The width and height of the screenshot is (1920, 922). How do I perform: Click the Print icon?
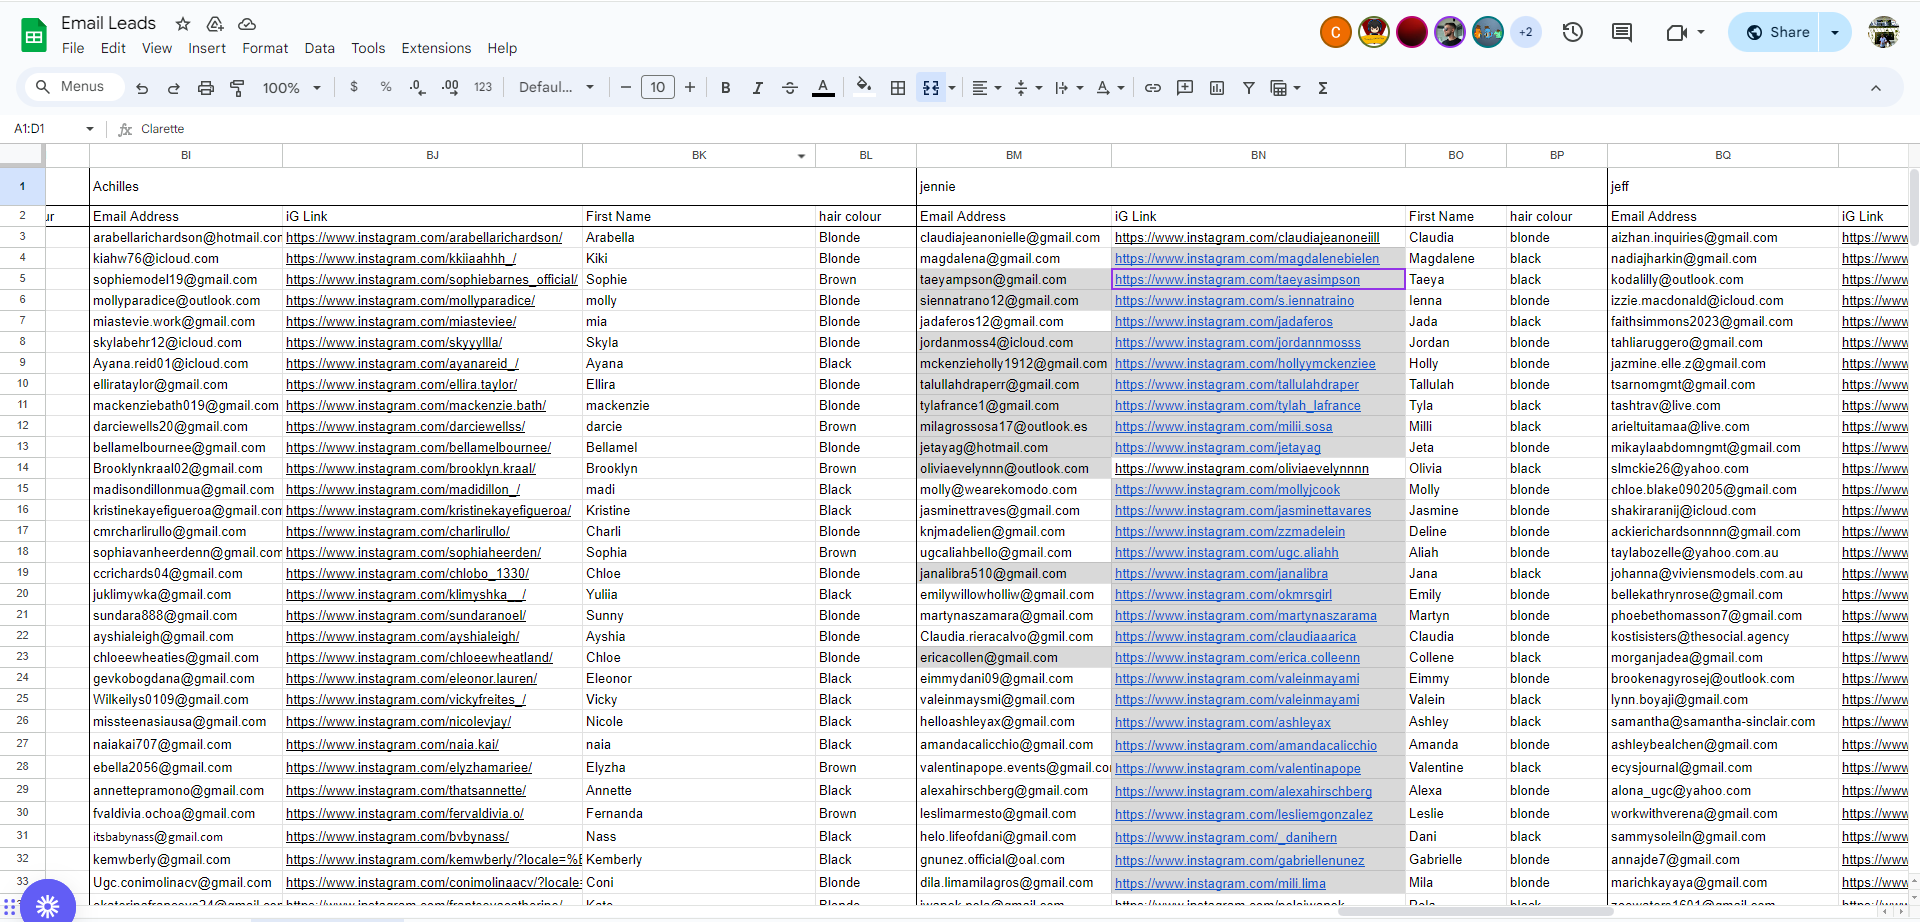coord(206,88)
